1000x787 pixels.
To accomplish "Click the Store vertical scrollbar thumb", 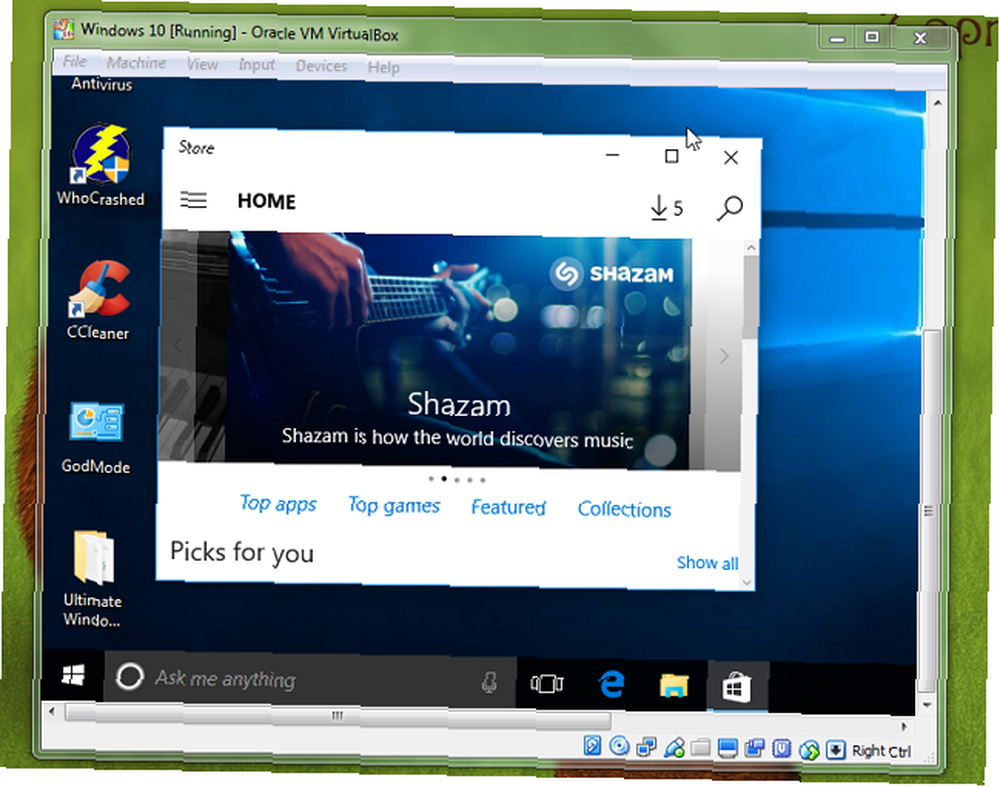I will [x=749, y=297].
